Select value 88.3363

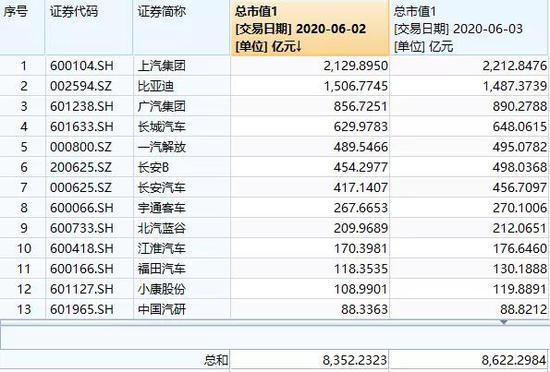coord(364,310)
